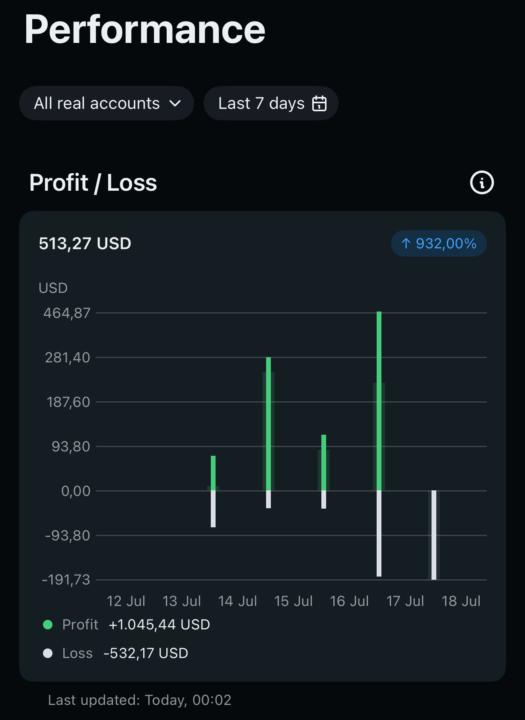Click the 18 Jul date label
The width and height of the screenshot is (525, 720).
(461, 601)
